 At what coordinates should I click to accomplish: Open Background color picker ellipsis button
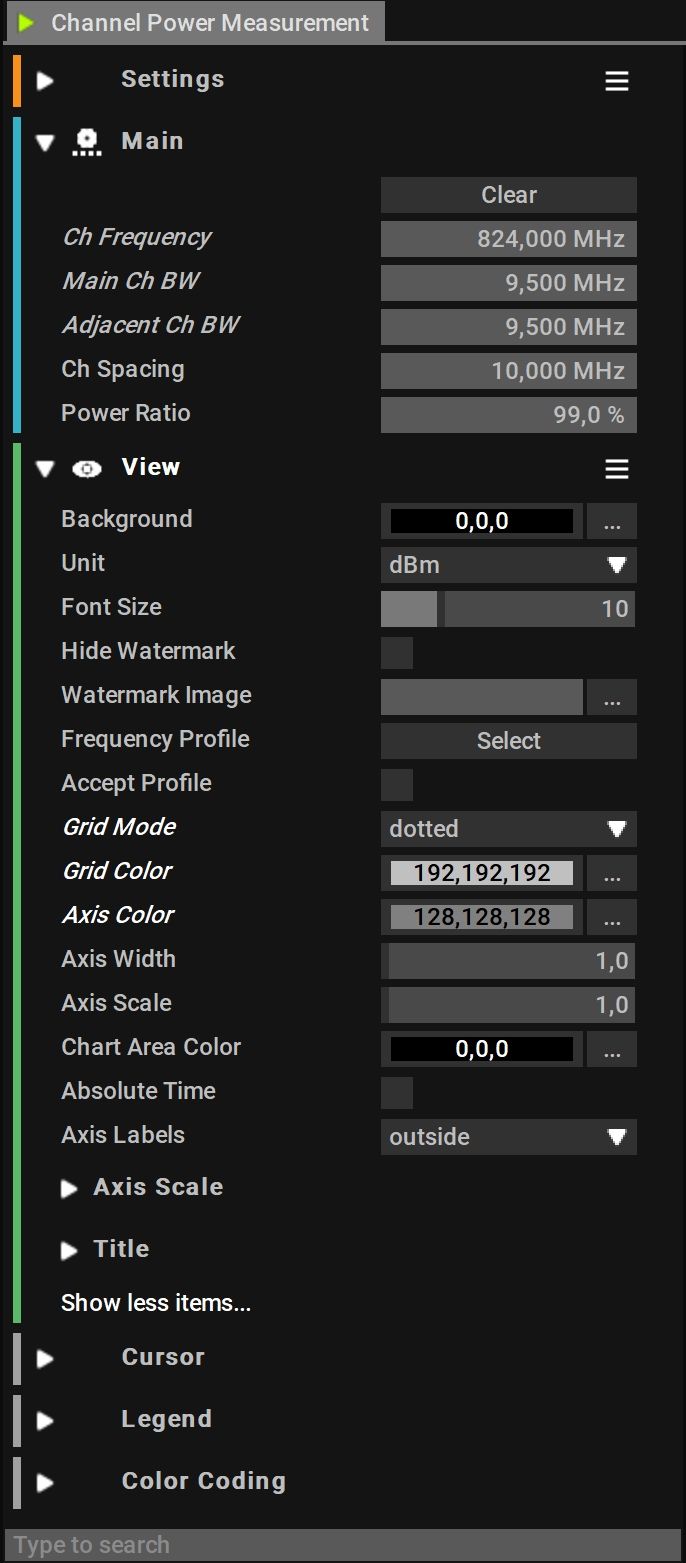(x=612, y=521)
